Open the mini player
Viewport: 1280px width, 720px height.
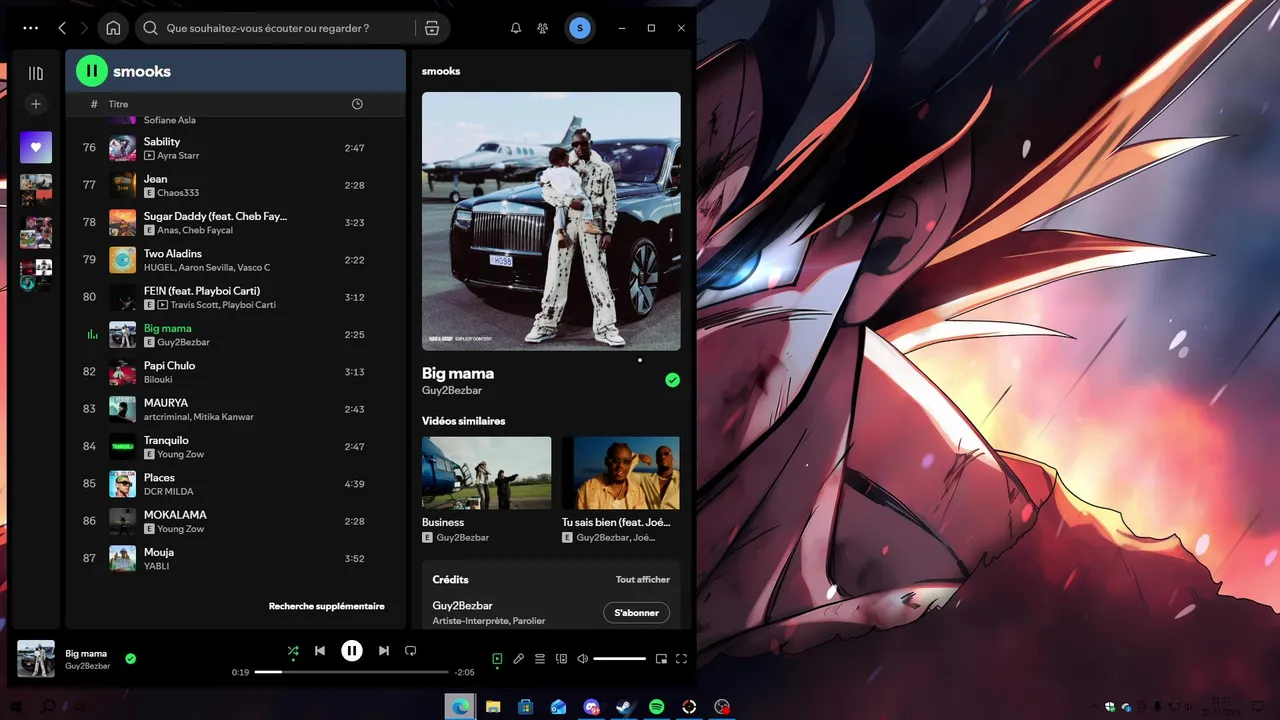(x=661, y=659)
